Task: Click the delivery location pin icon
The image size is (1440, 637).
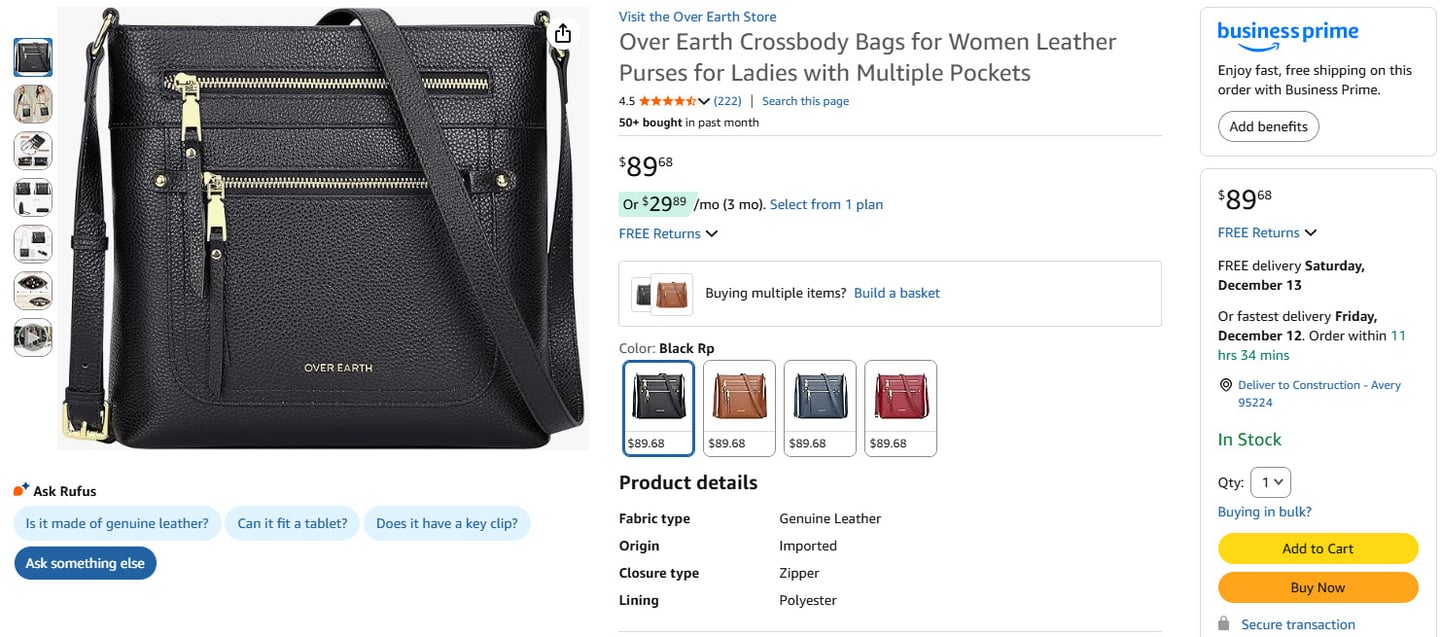Action: click(1226, 385)
